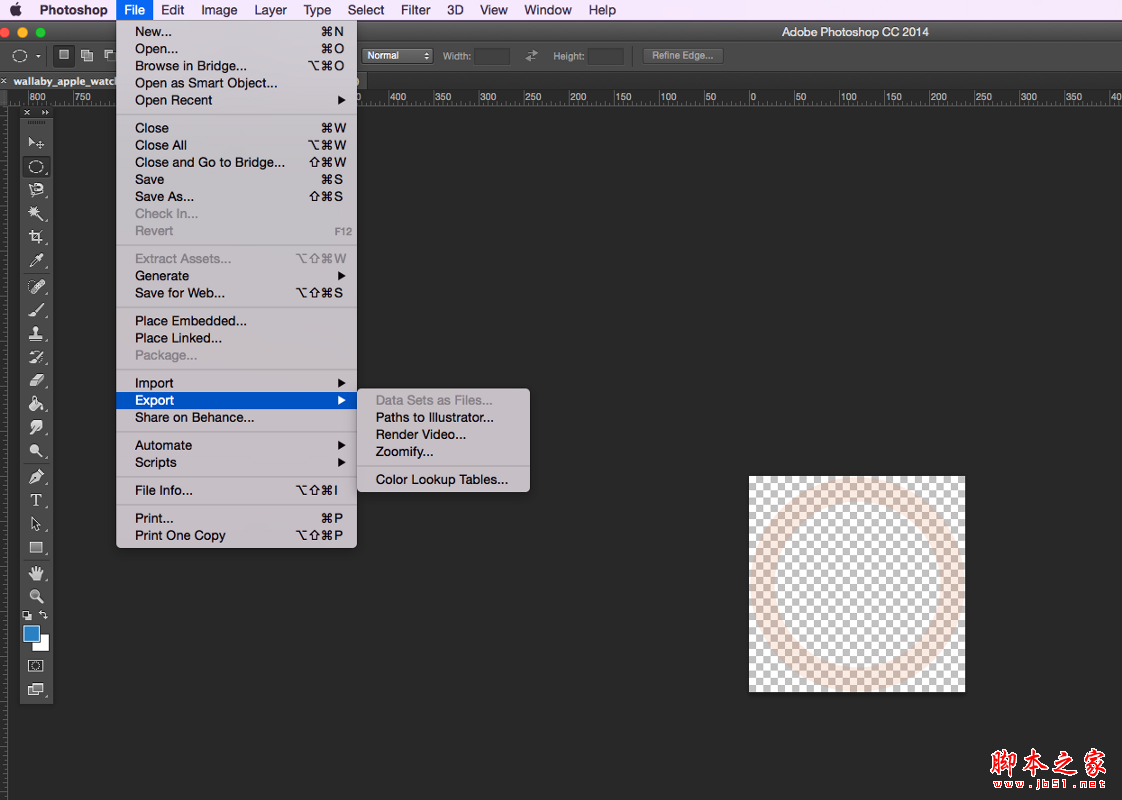Select the Move tool
This screenshot has width=1122, height=800.
pos(36,143)
